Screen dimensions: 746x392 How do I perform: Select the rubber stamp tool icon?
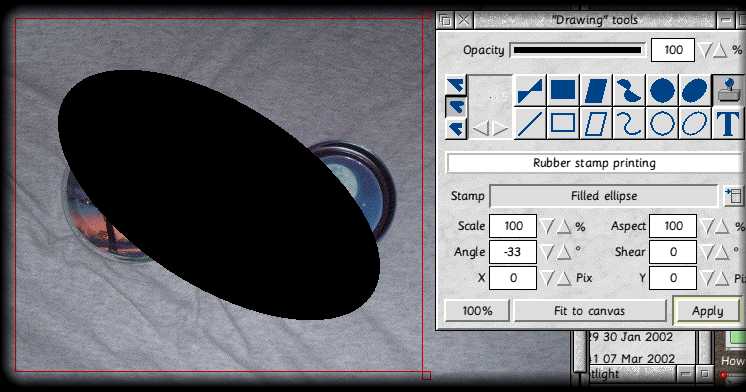728,90
